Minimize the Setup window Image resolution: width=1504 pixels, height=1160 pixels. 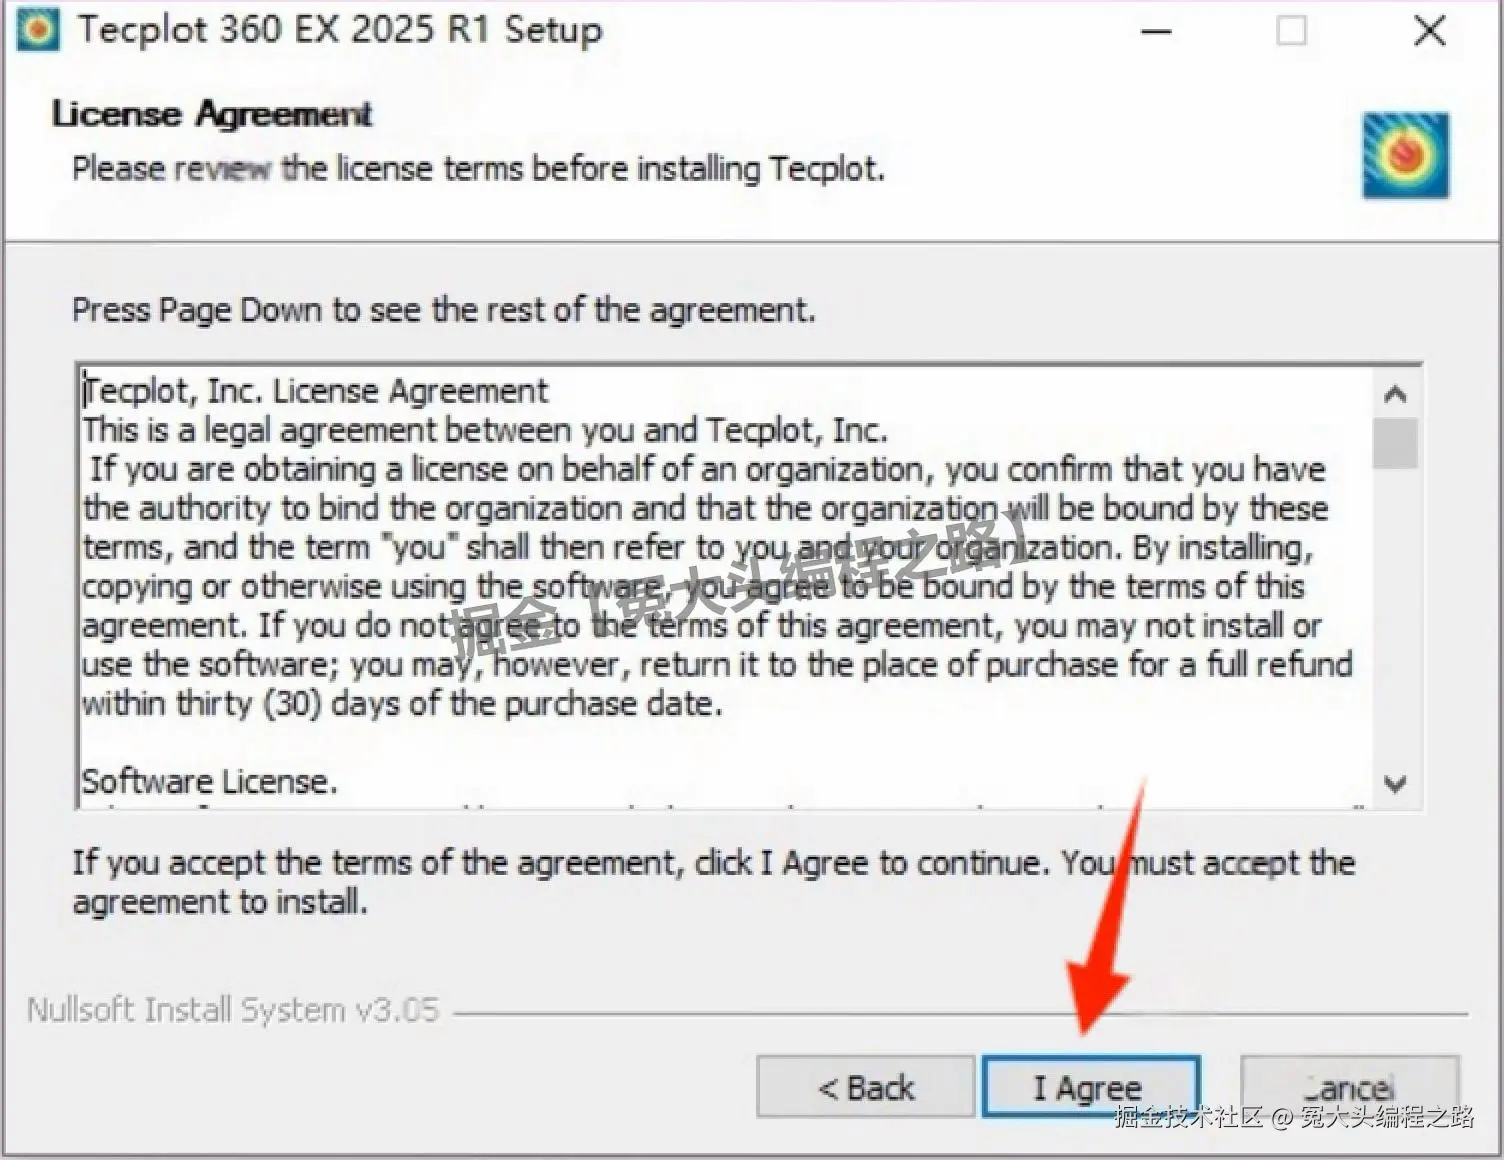click(x=1157, y=32)
